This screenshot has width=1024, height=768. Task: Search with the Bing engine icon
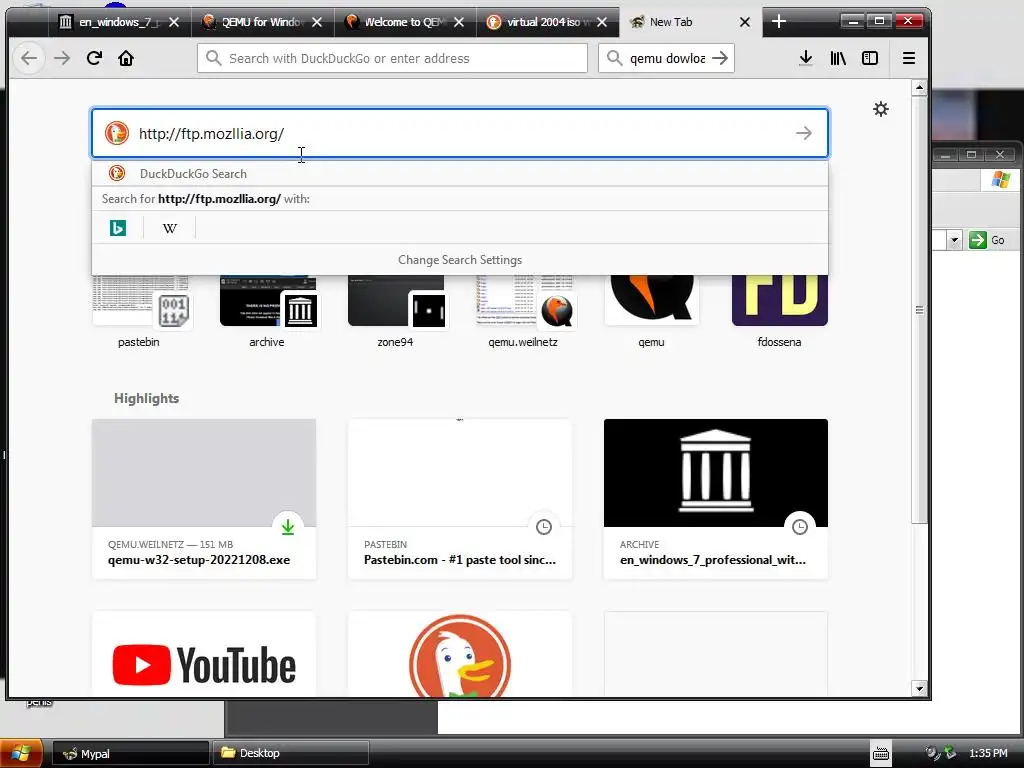click(x=118, y=228)
